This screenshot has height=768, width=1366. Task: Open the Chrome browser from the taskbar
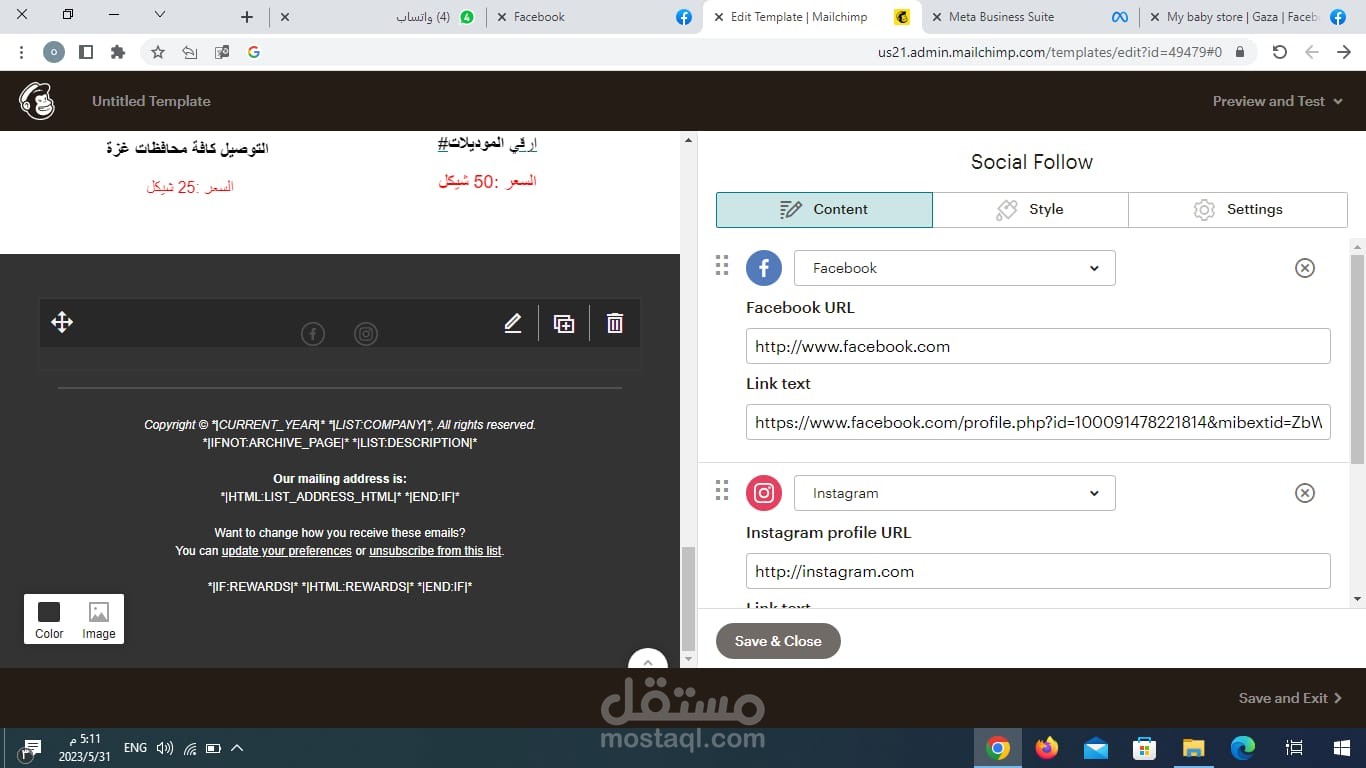point(996,746)
